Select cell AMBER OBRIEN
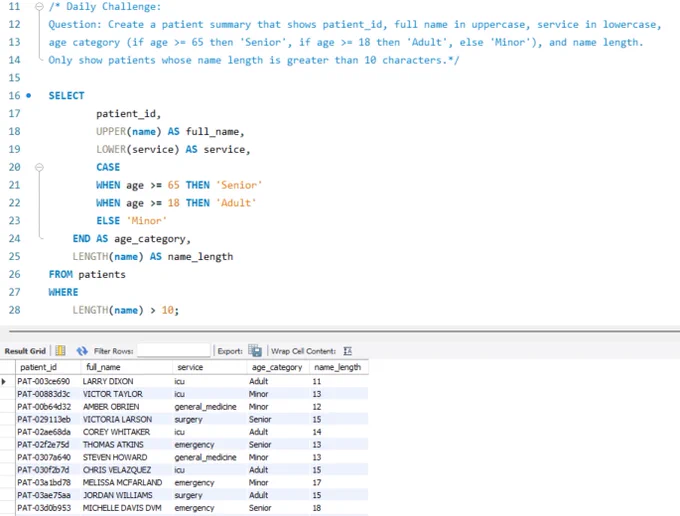Screen dimensions: 680x516 pyautogui.click(x=111, y=407)
